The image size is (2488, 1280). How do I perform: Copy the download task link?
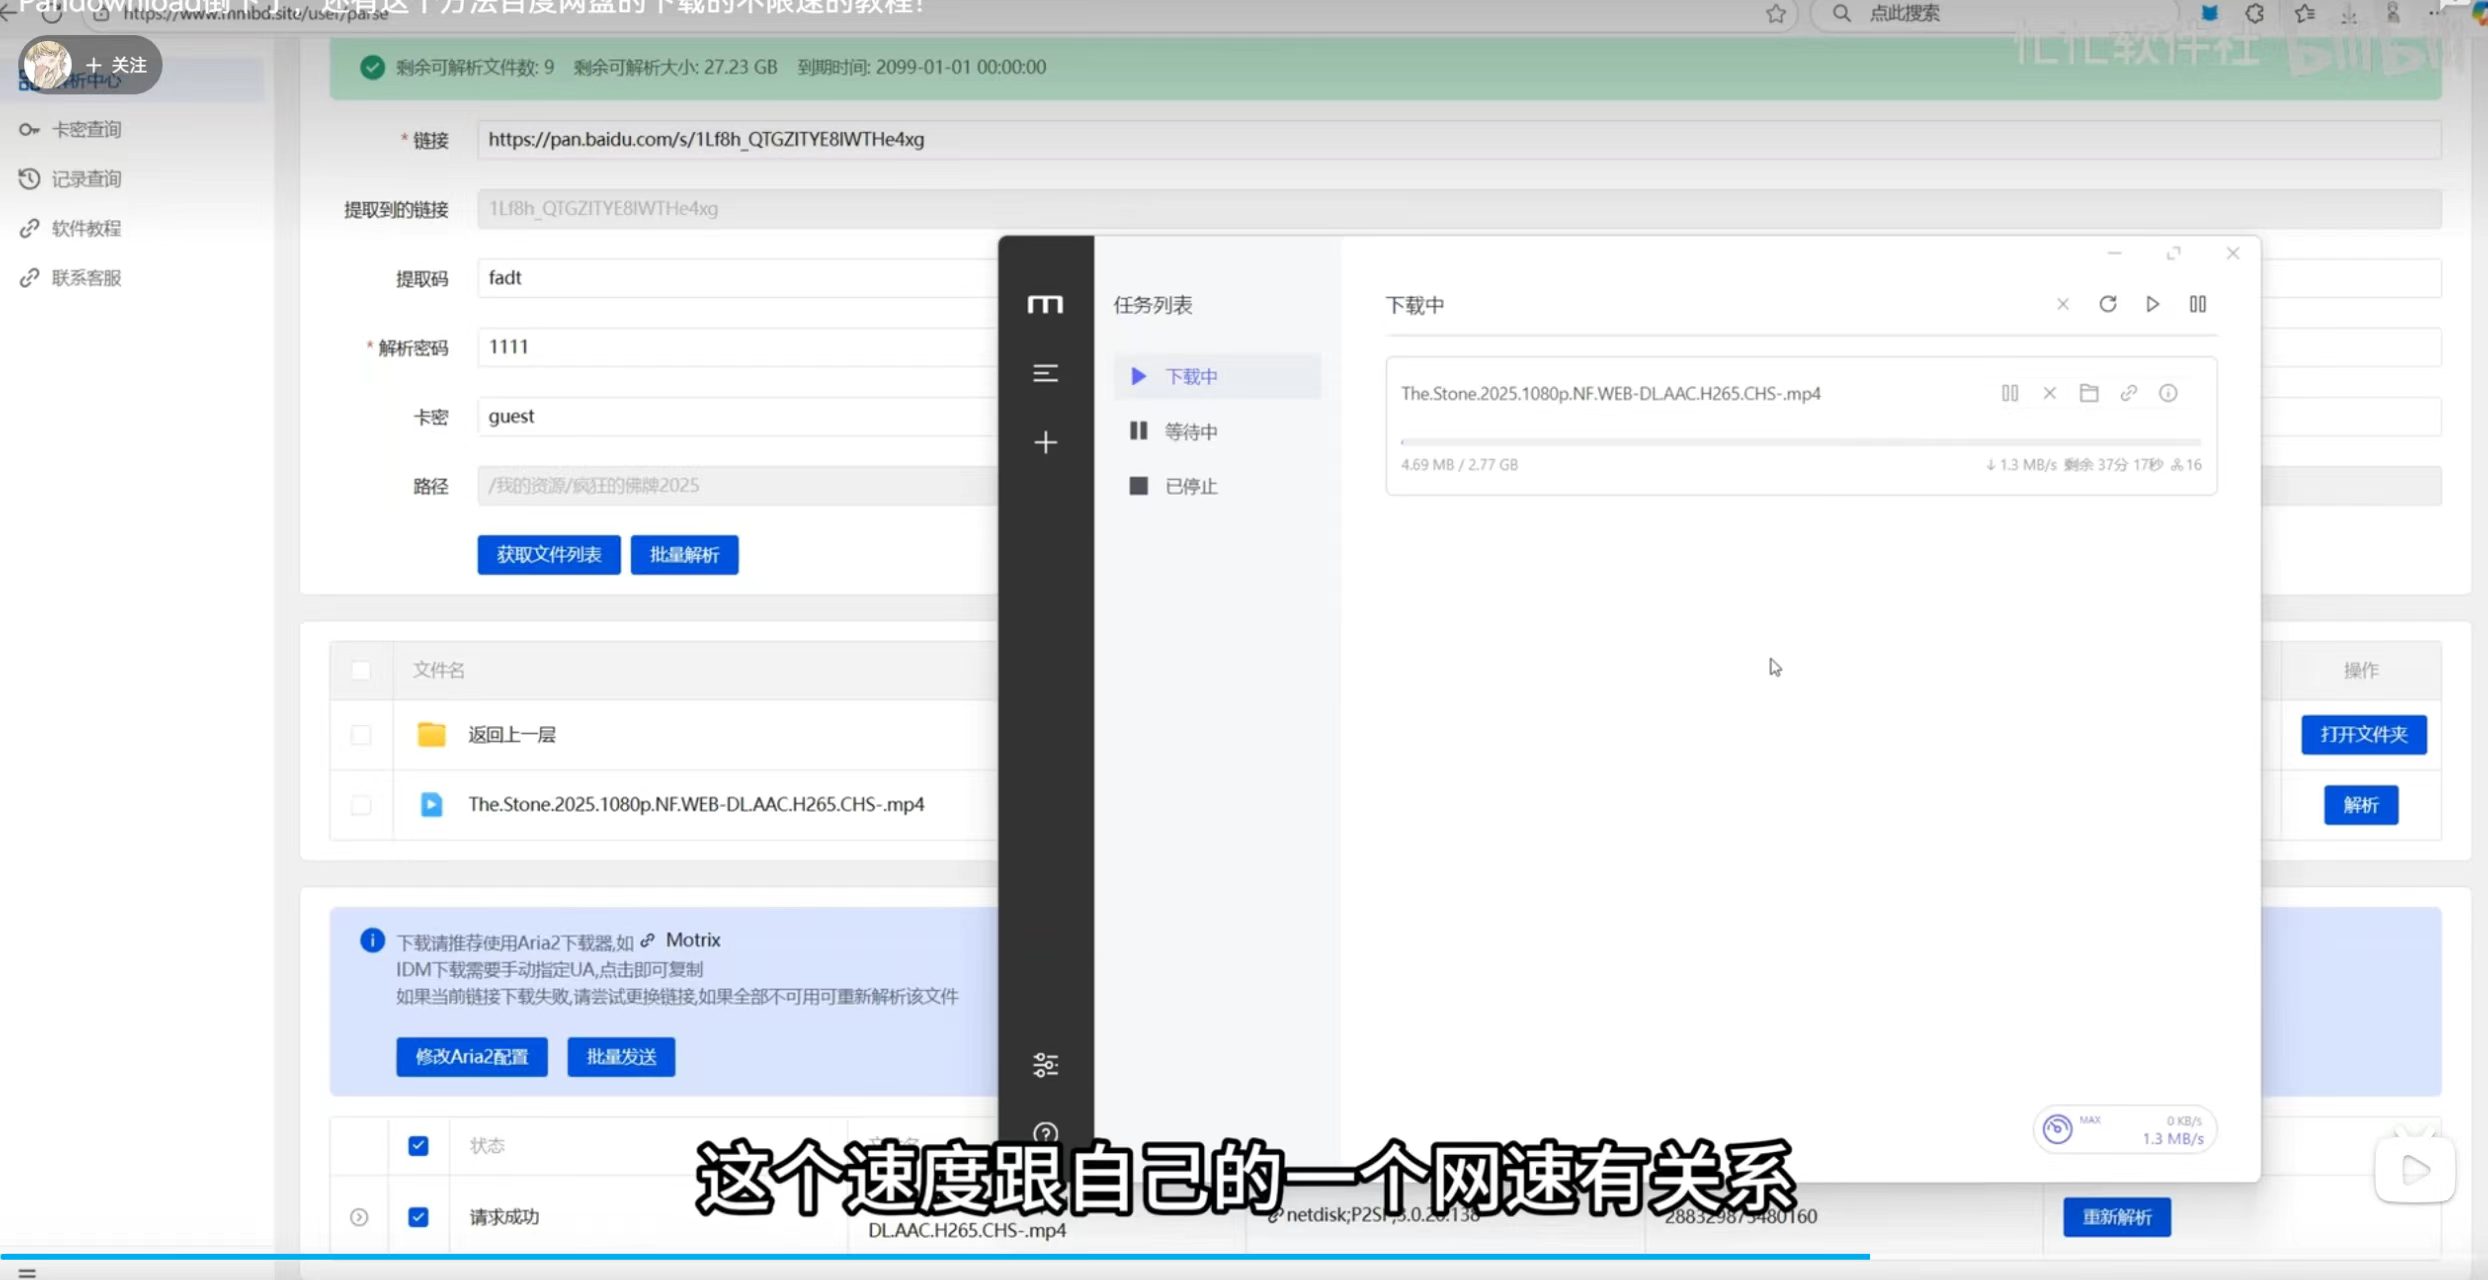tap(2129, 393)
